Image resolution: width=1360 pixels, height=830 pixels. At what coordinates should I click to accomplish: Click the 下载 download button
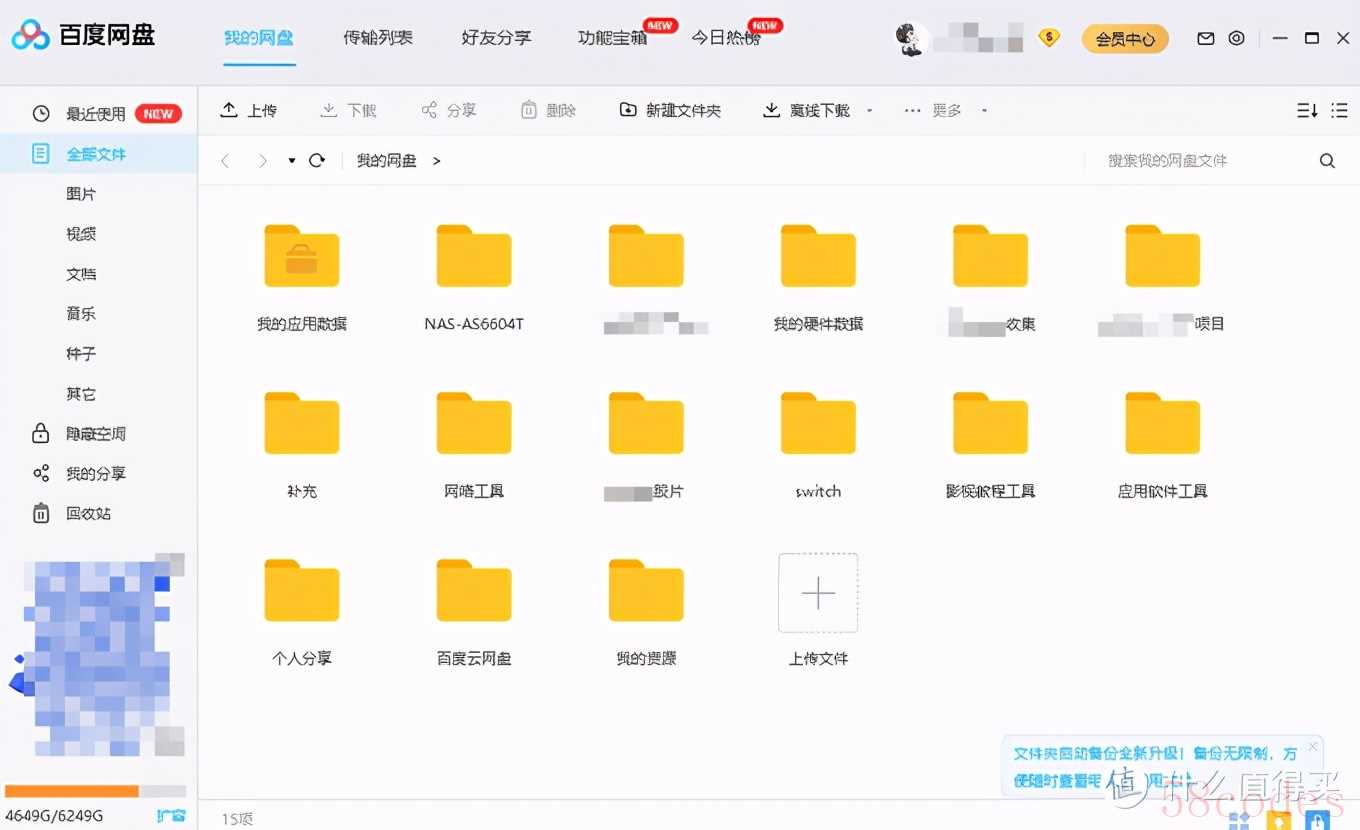coord(348,110)
